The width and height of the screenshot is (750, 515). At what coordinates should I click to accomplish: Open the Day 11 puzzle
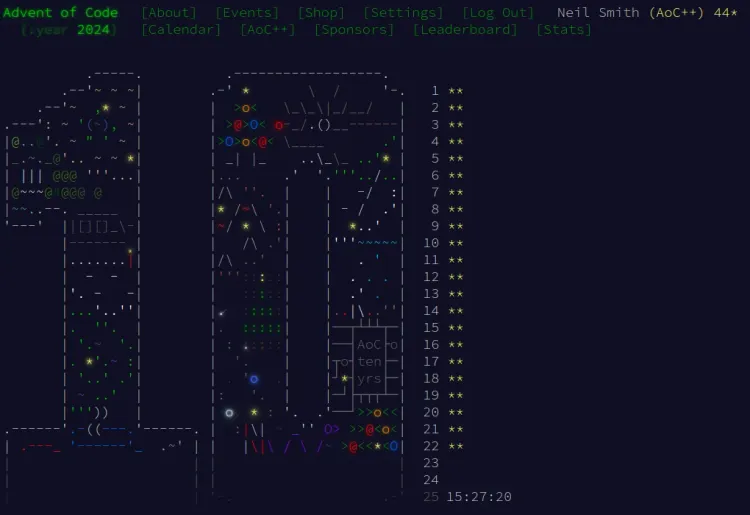coord(443,260)
